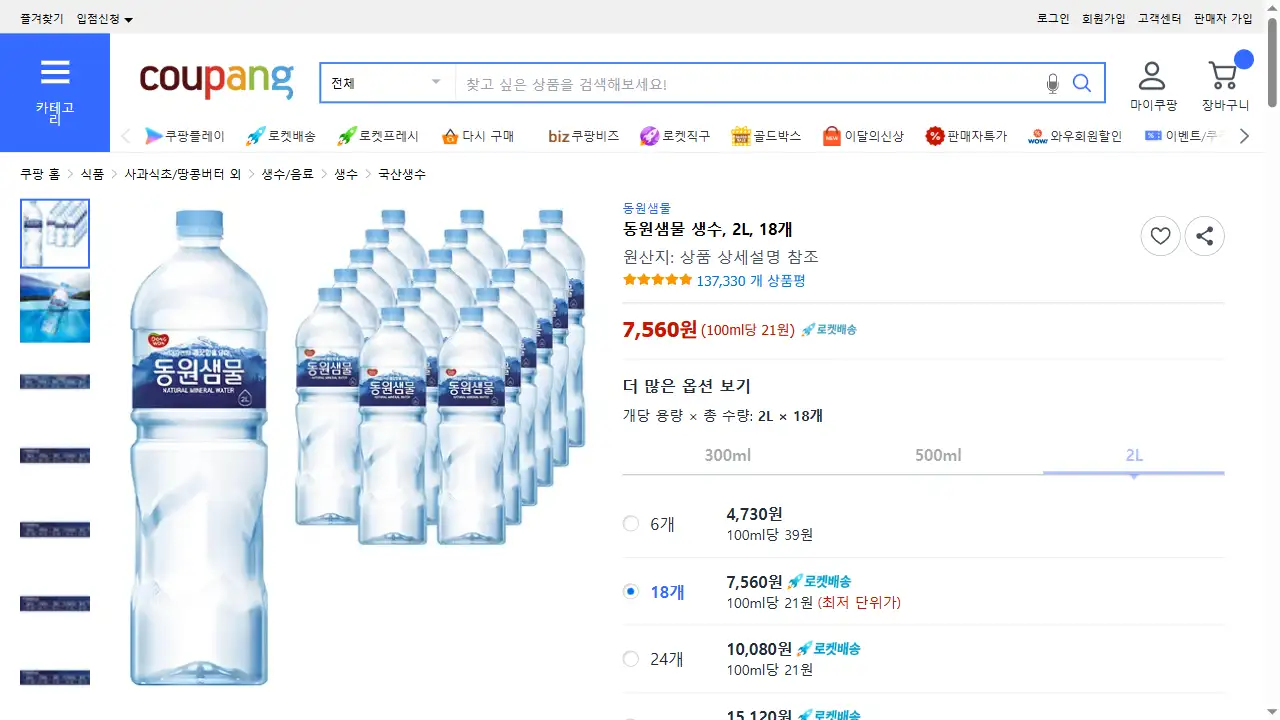Select the 18개 quantity option
This screenshot has height=720, width=1280.
[x=631, y=591]
